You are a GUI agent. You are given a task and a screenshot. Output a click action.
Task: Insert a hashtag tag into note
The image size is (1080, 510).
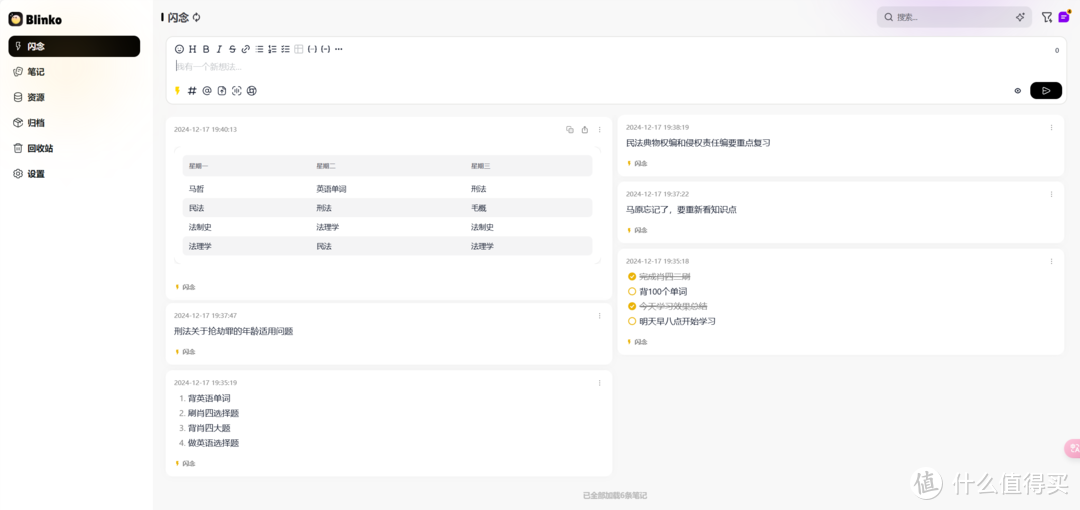click(x=192, y=91)
